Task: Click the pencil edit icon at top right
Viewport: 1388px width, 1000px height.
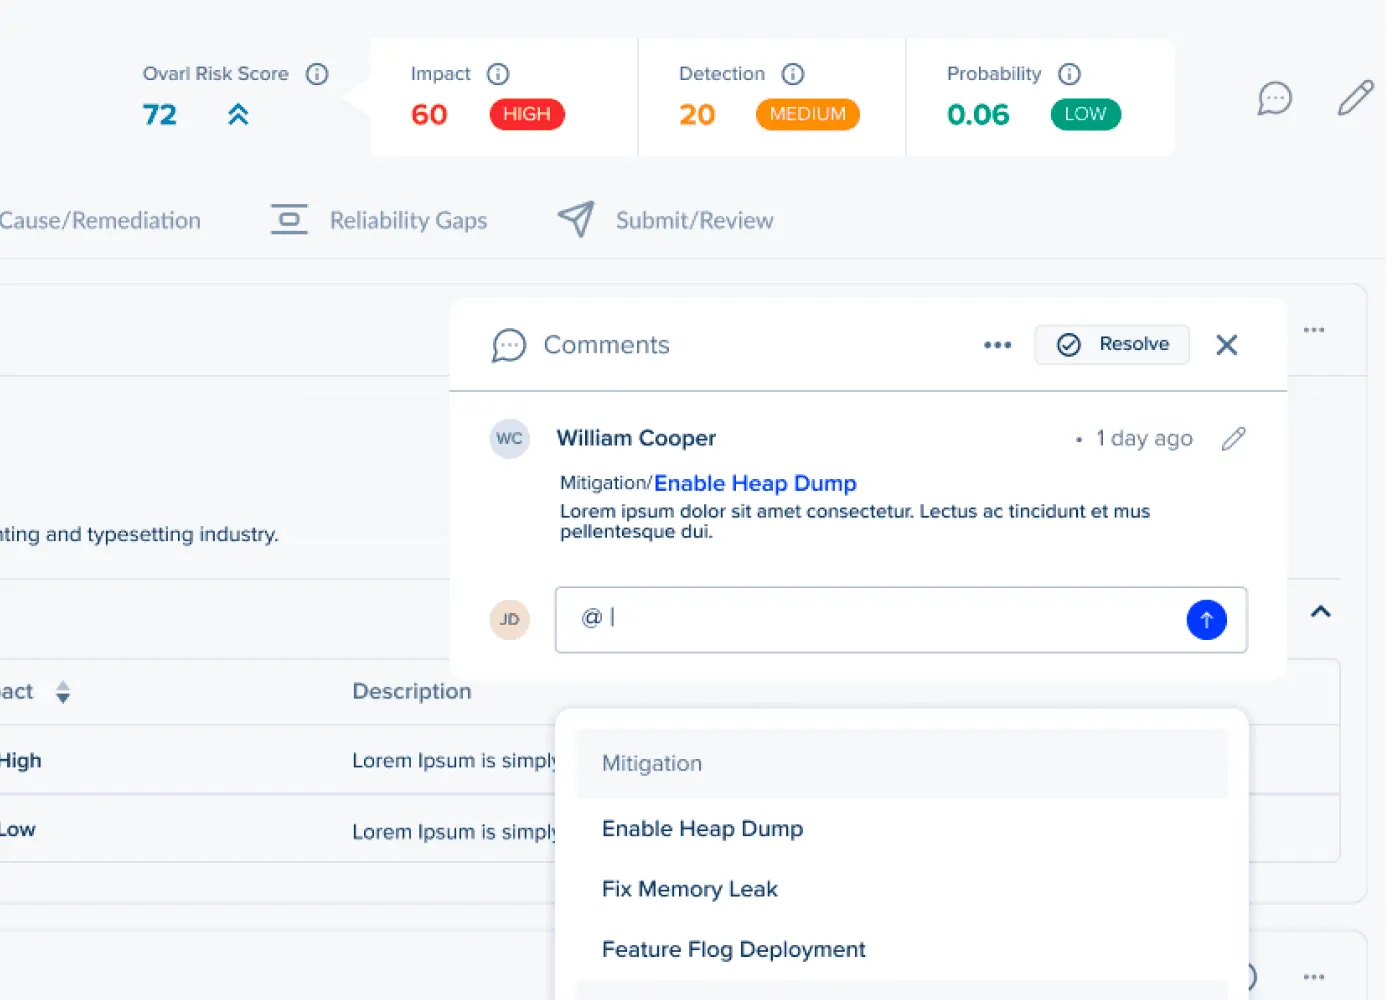Action: (1356, 97)
